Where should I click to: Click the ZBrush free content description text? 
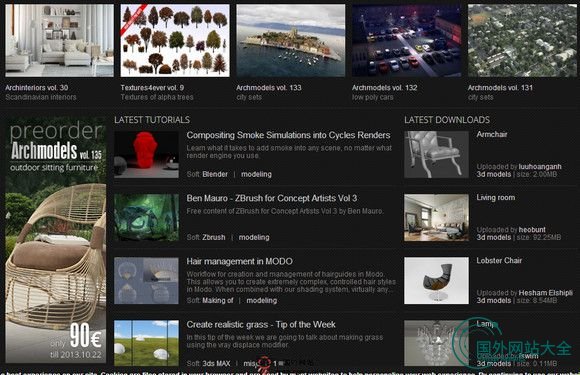[x=285, y=211]
